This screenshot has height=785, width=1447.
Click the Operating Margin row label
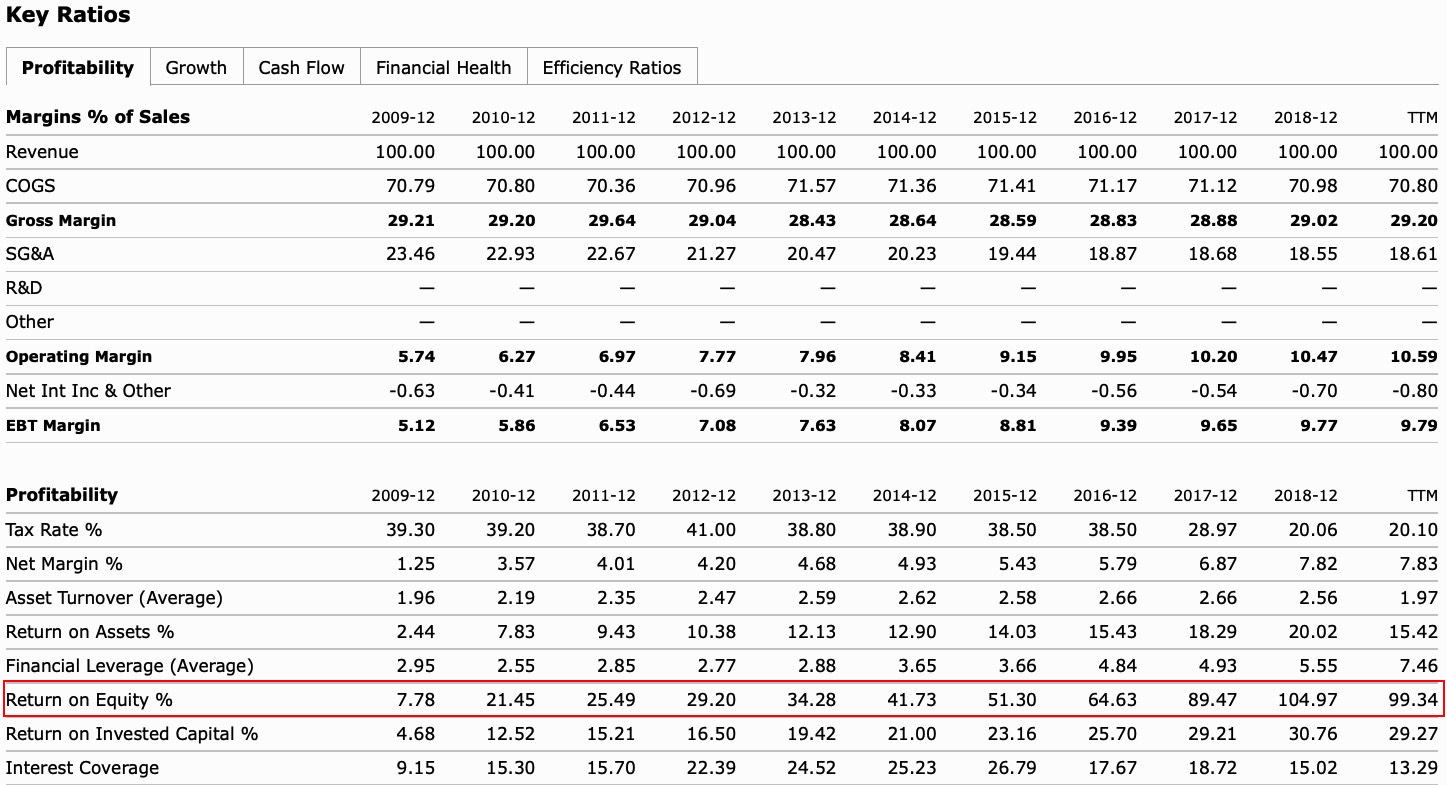(x=79, y=357)
